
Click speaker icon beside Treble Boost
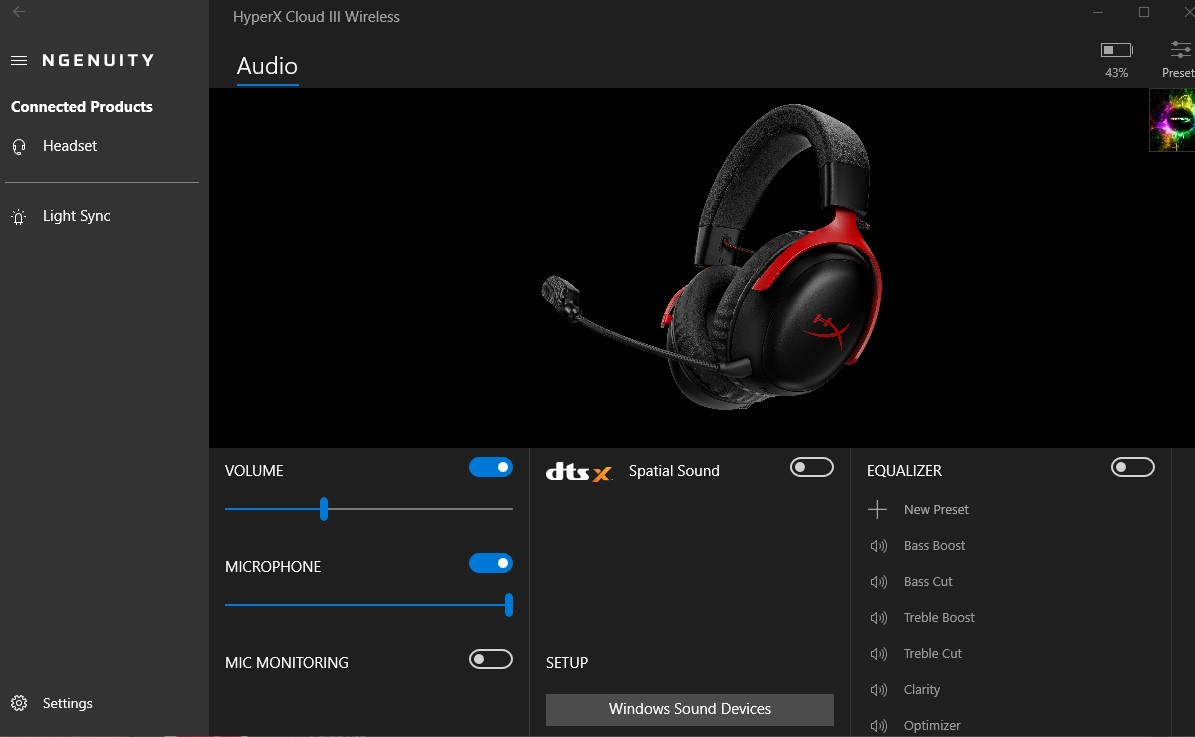(x=879, y=617)
